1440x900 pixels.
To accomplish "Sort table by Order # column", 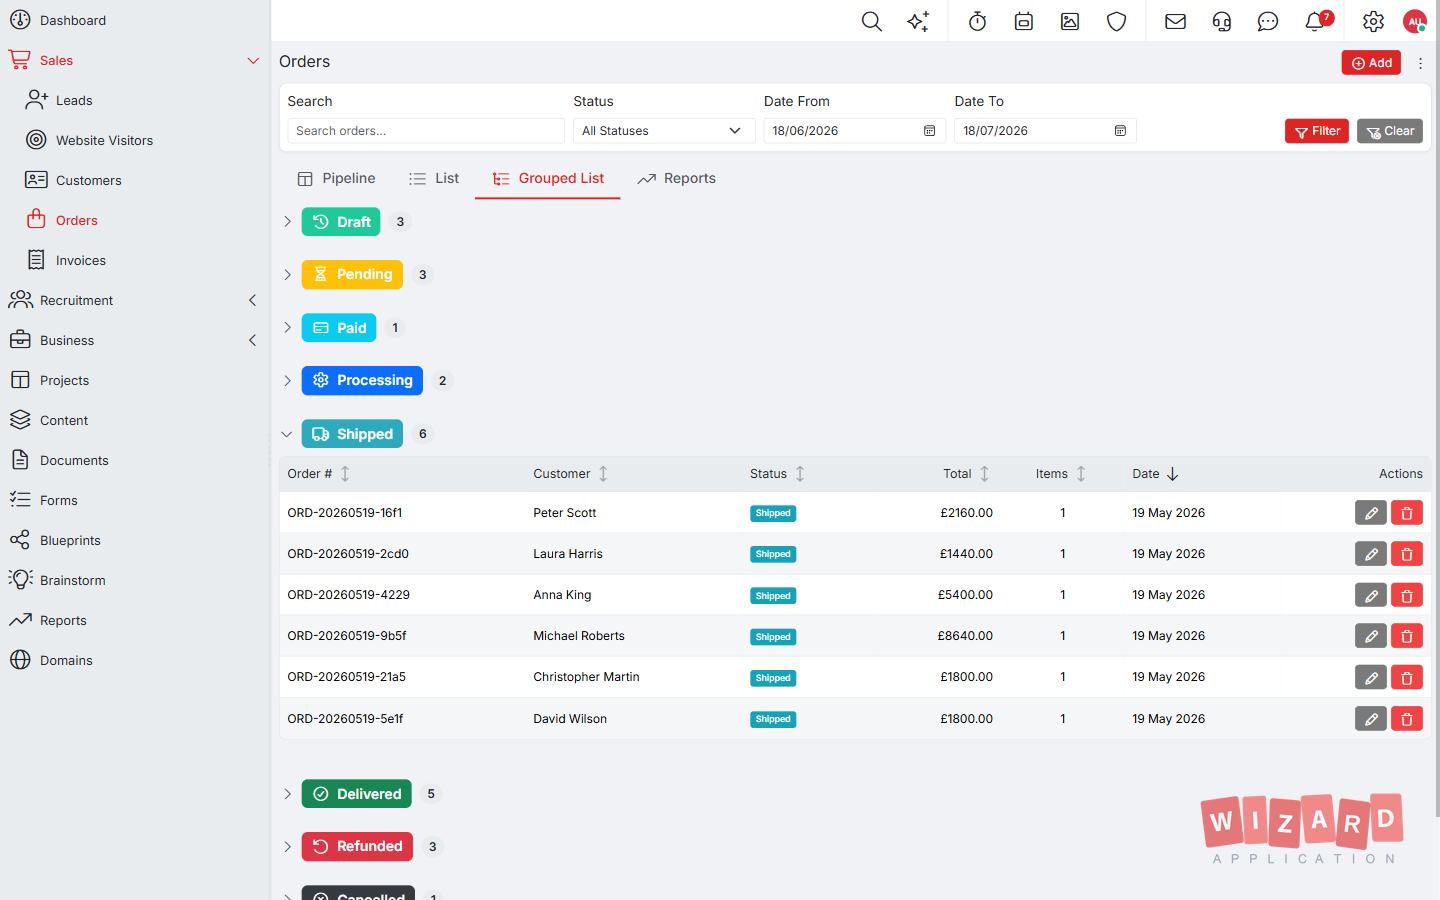I will (319, 474).
